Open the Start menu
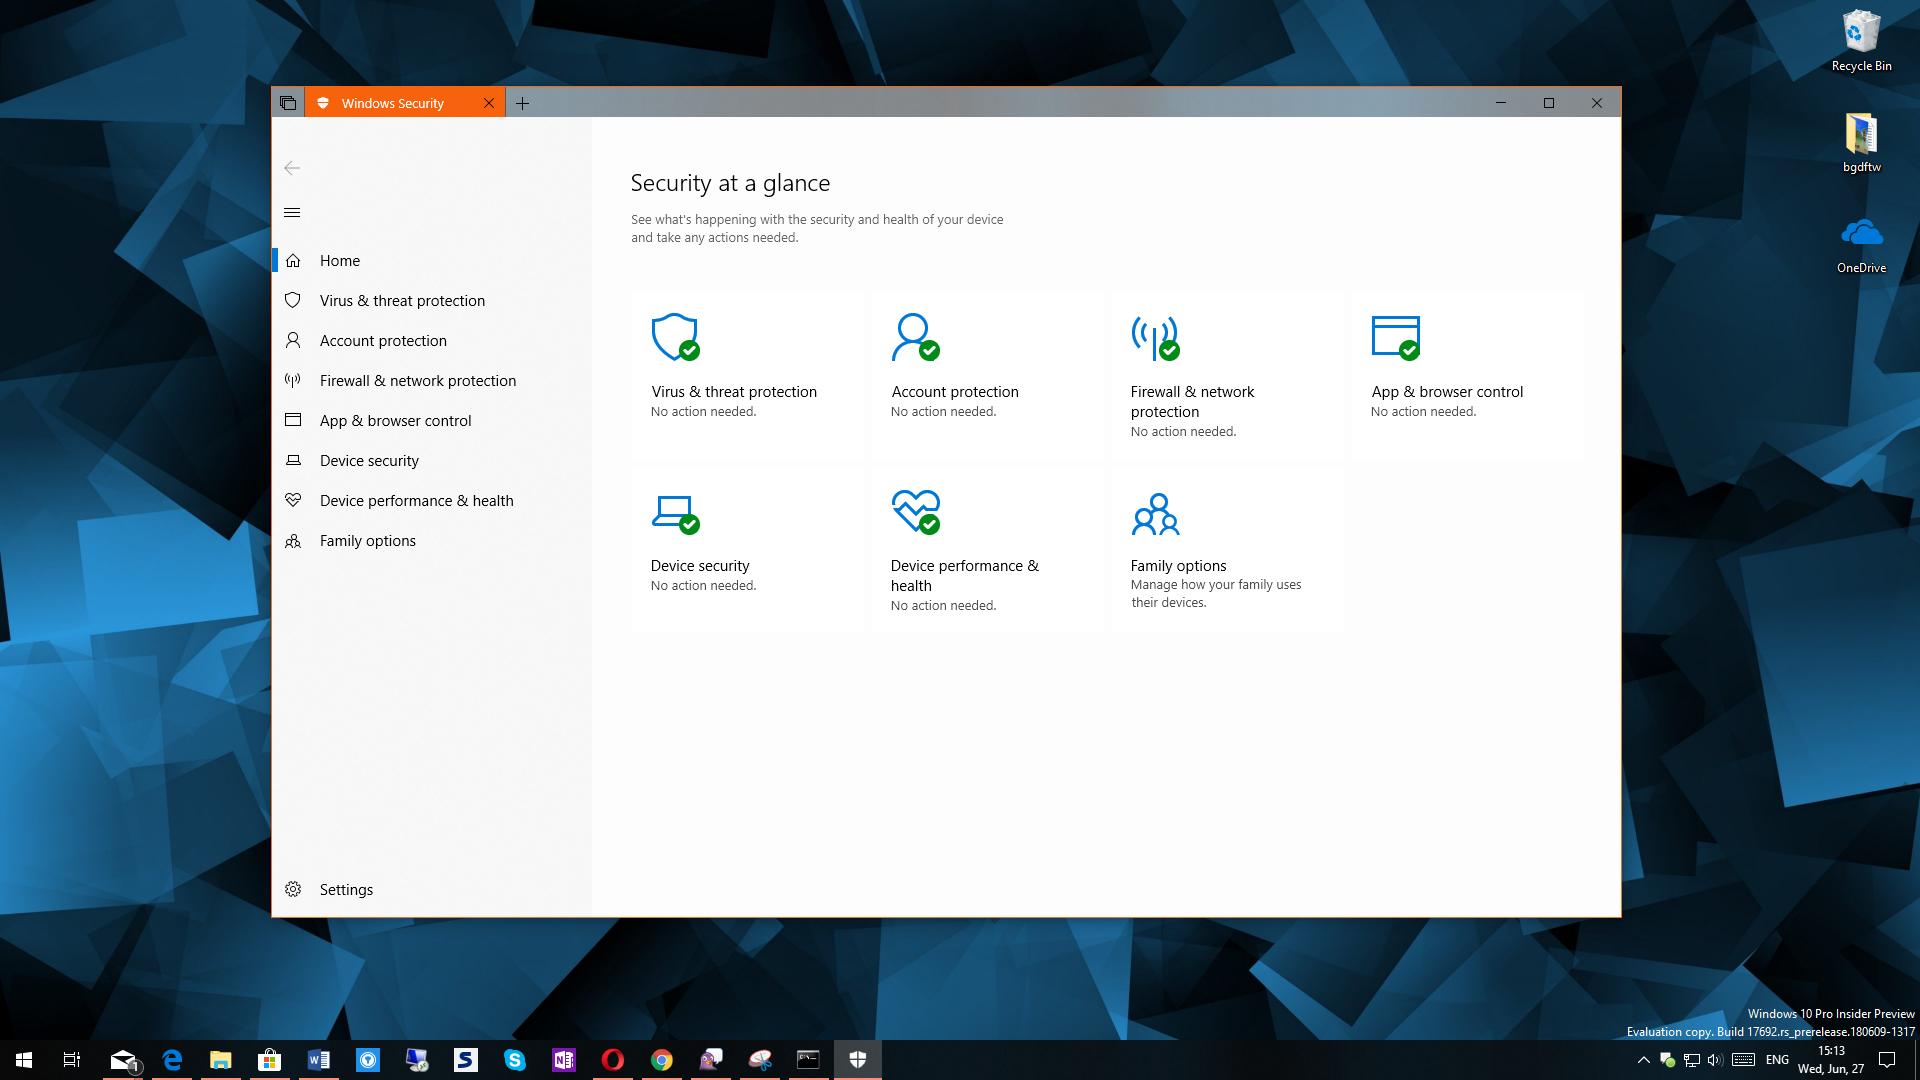This screenshot has width=1920, height=1080. tap(24, 1060)
